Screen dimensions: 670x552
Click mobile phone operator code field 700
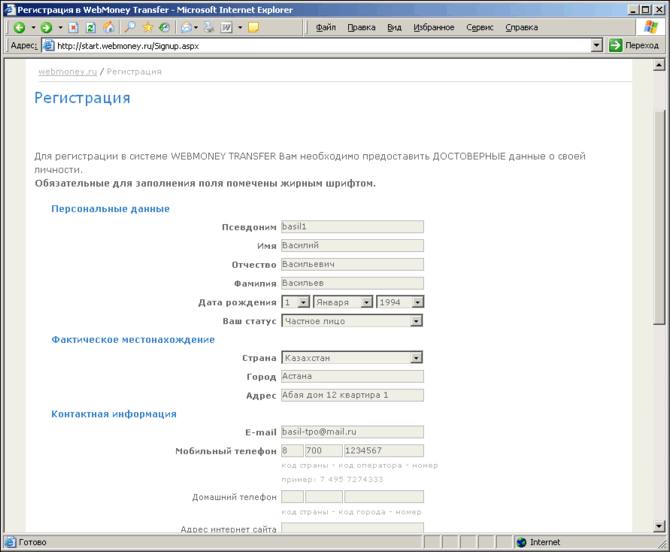[324, 451]
